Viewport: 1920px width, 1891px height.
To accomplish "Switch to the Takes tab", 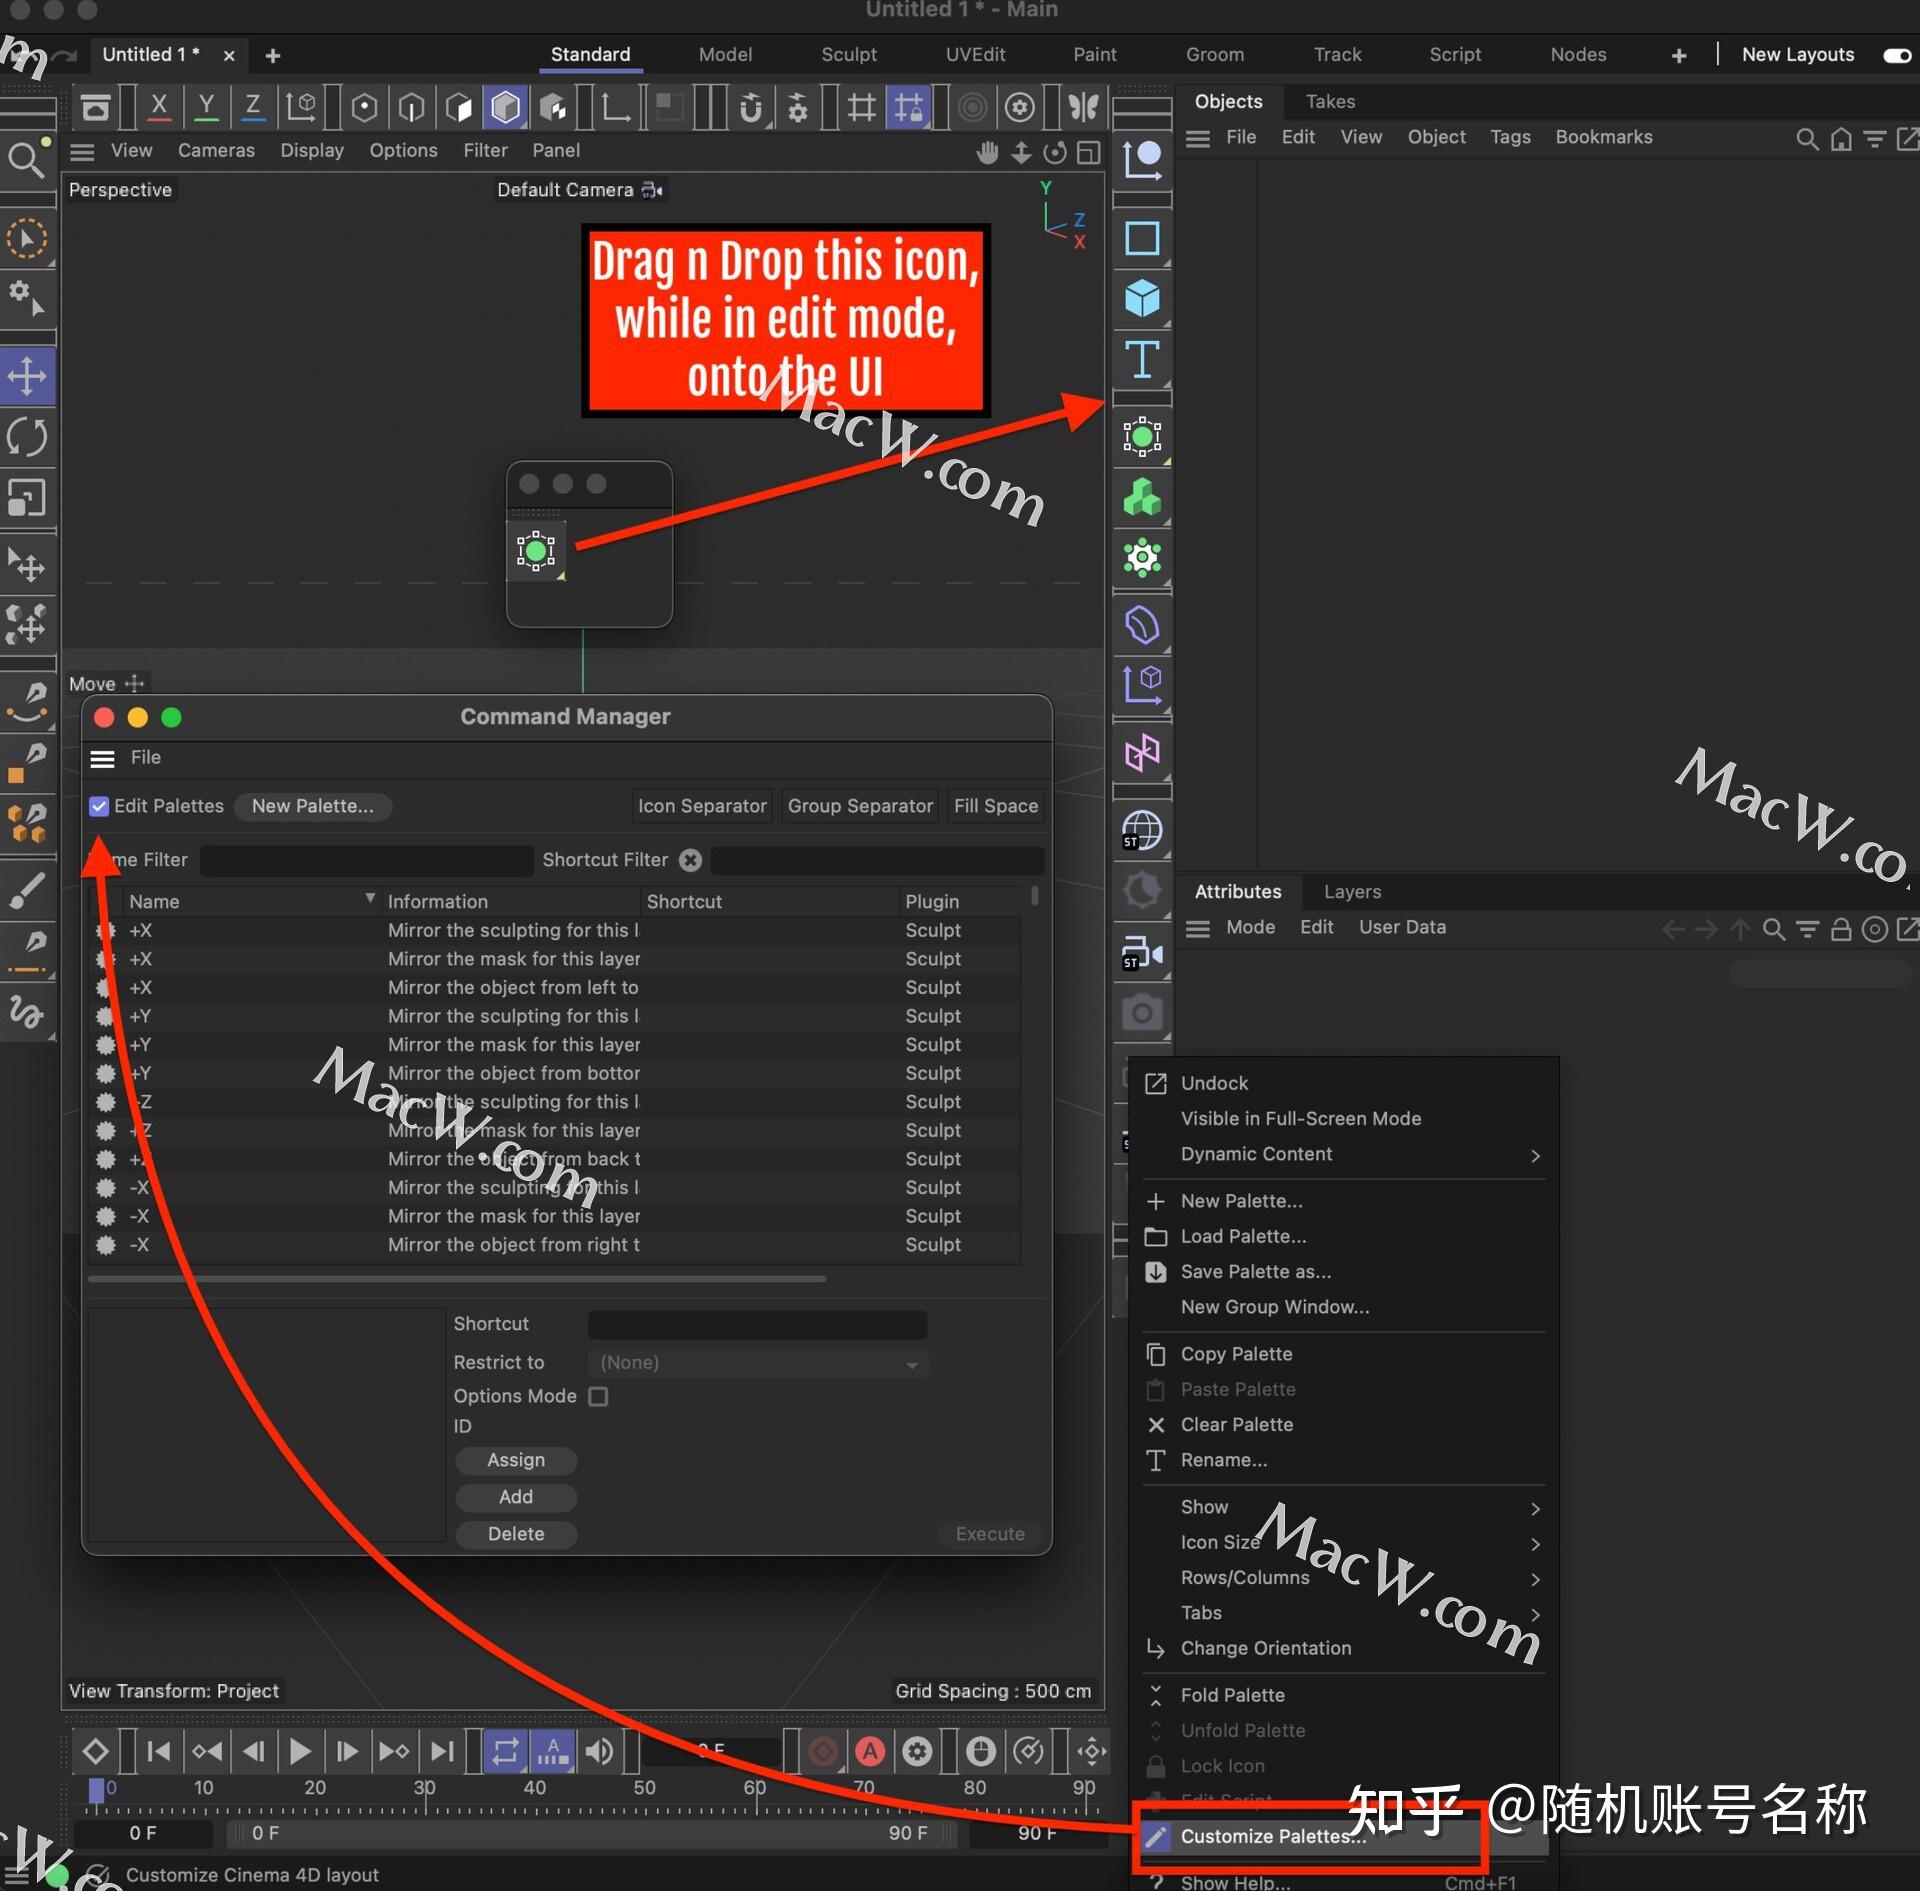I will [1329, 101].
